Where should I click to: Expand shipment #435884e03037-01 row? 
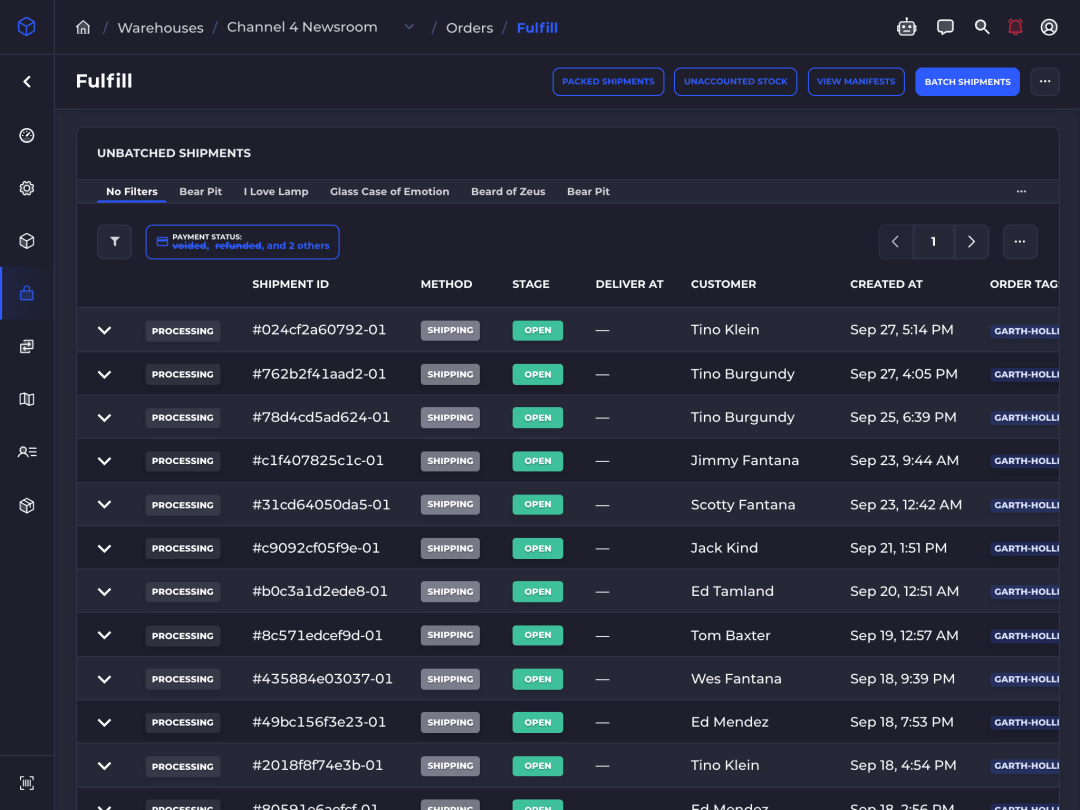[104, 680]
